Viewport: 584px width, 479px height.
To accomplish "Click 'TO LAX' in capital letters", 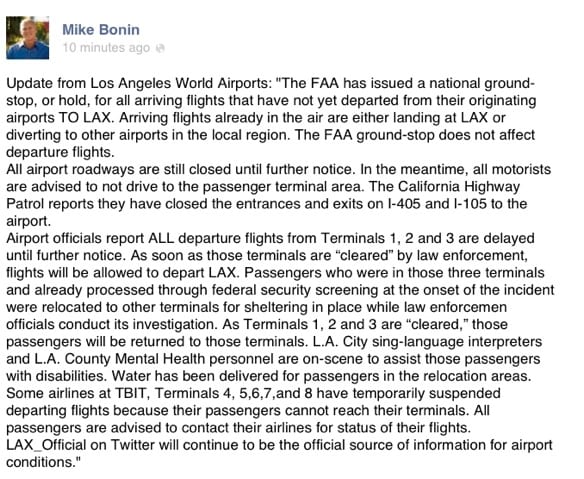I will [x=85, y=118].
